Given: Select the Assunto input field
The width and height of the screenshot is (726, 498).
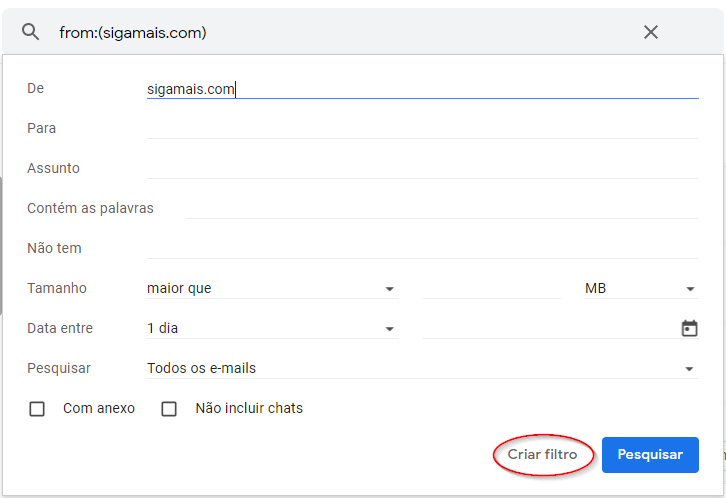Looking at the screenshot, I should [x=421, y=169].
